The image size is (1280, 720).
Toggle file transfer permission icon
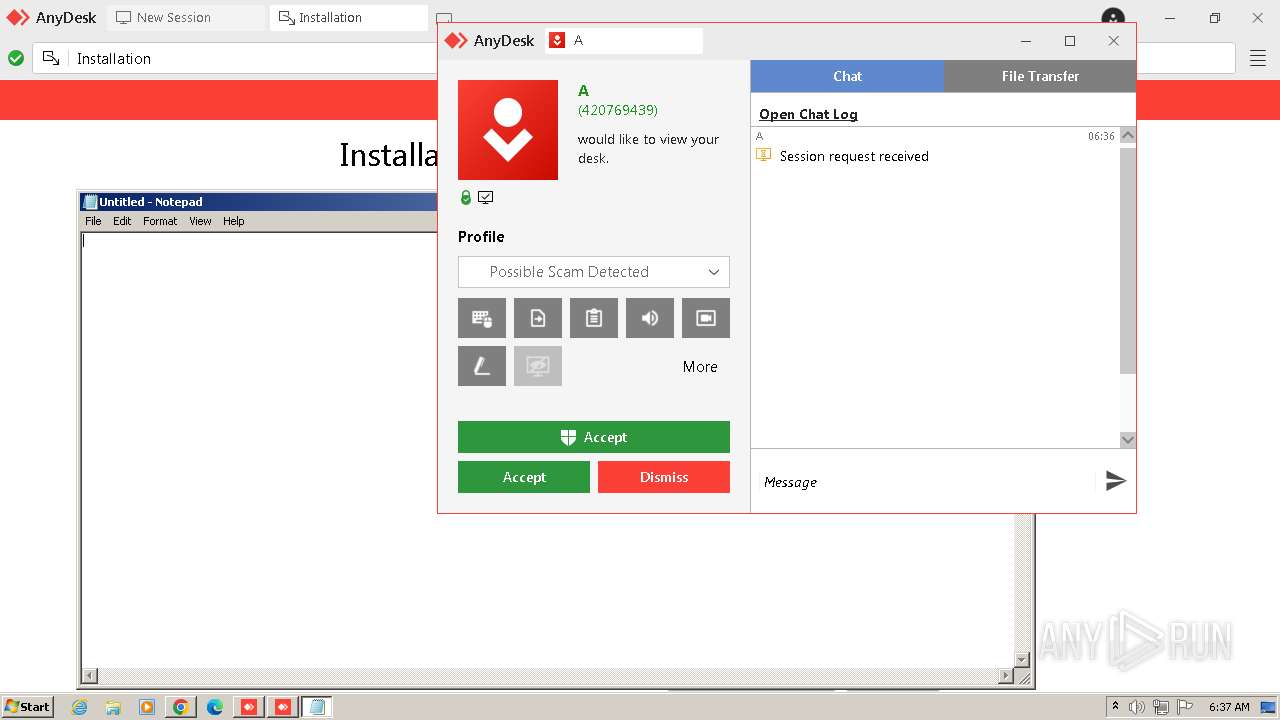[x=538, y=318]
